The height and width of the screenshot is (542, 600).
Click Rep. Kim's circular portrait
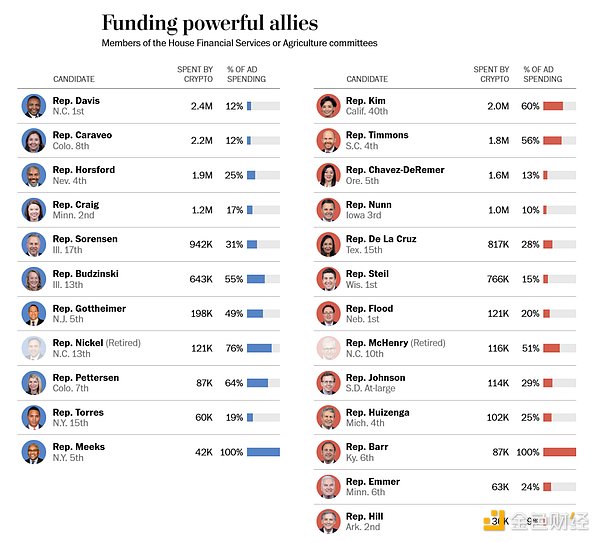[328, 106]
